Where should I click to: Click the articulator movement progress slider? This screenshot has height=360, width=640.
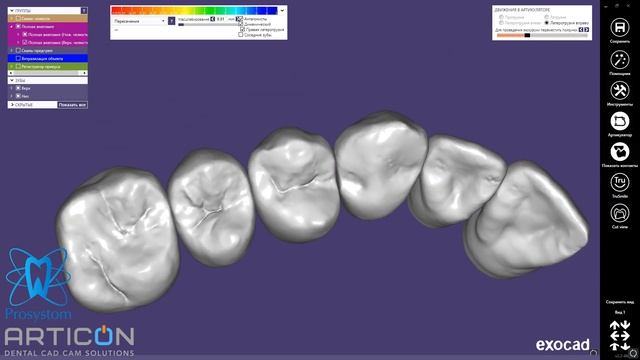(542, 36)
